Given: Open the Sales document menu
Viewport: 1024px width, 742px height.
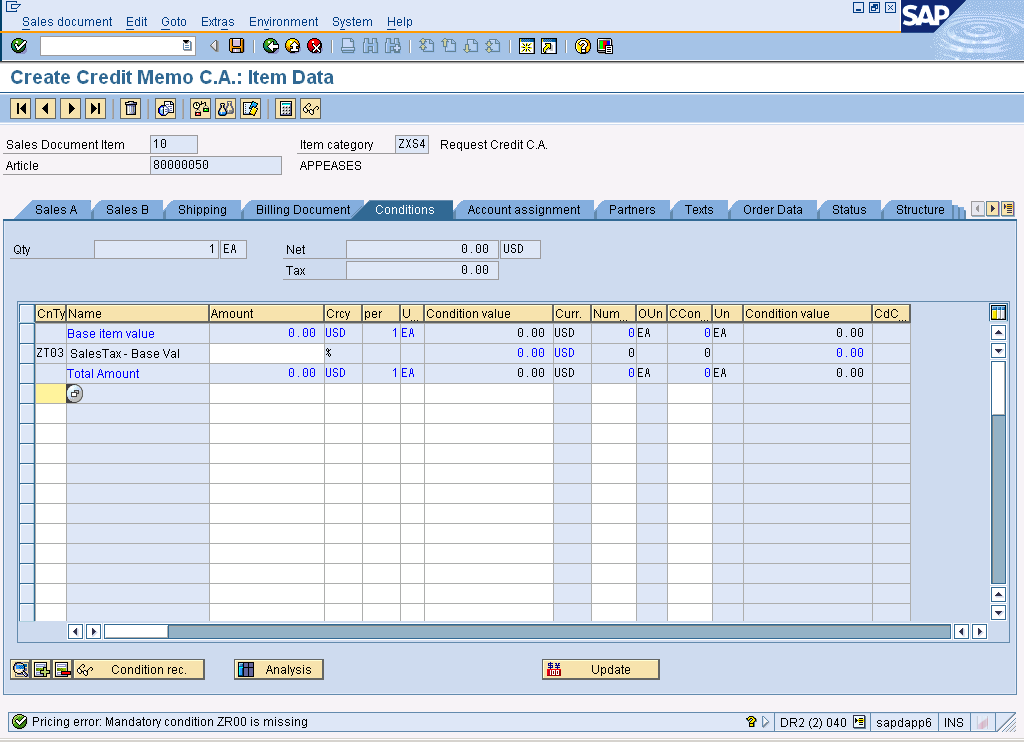Looking at the screenshot, I should point(67,22).
